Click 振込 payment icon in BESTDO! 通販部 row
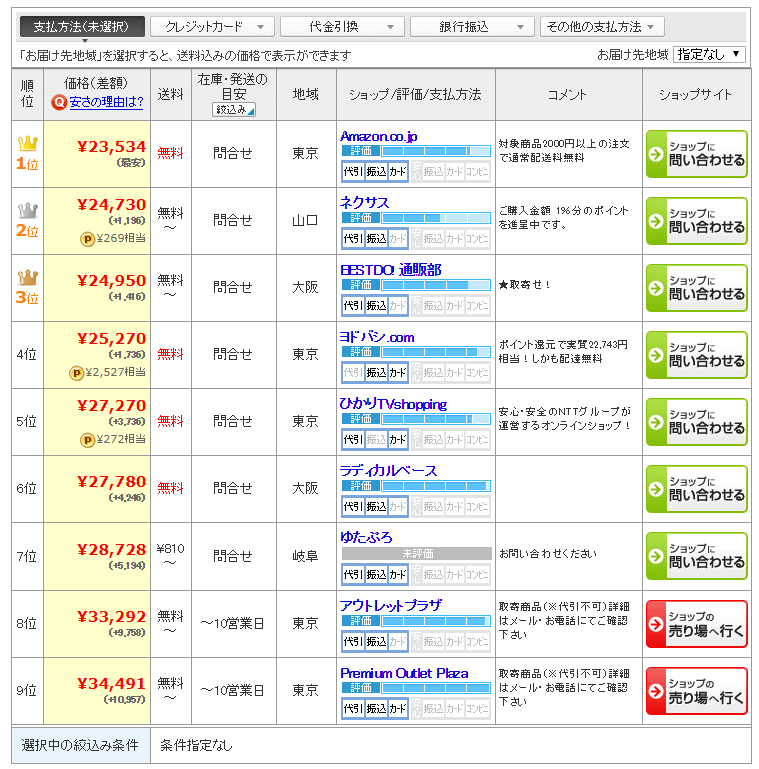The width and height of the screenshot is (759, 769). pos(376,306)
